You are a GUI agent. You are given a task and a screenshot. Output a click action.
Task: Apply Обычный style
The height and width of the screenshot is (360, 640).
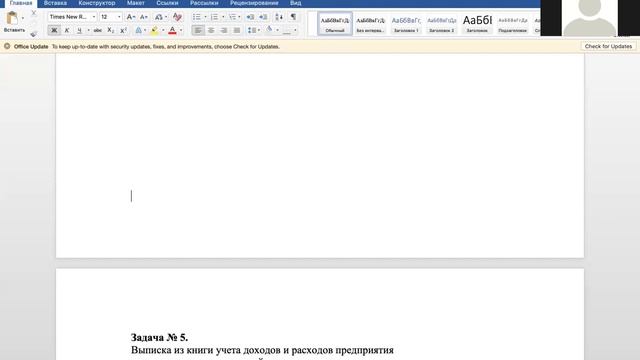(335, 24)
